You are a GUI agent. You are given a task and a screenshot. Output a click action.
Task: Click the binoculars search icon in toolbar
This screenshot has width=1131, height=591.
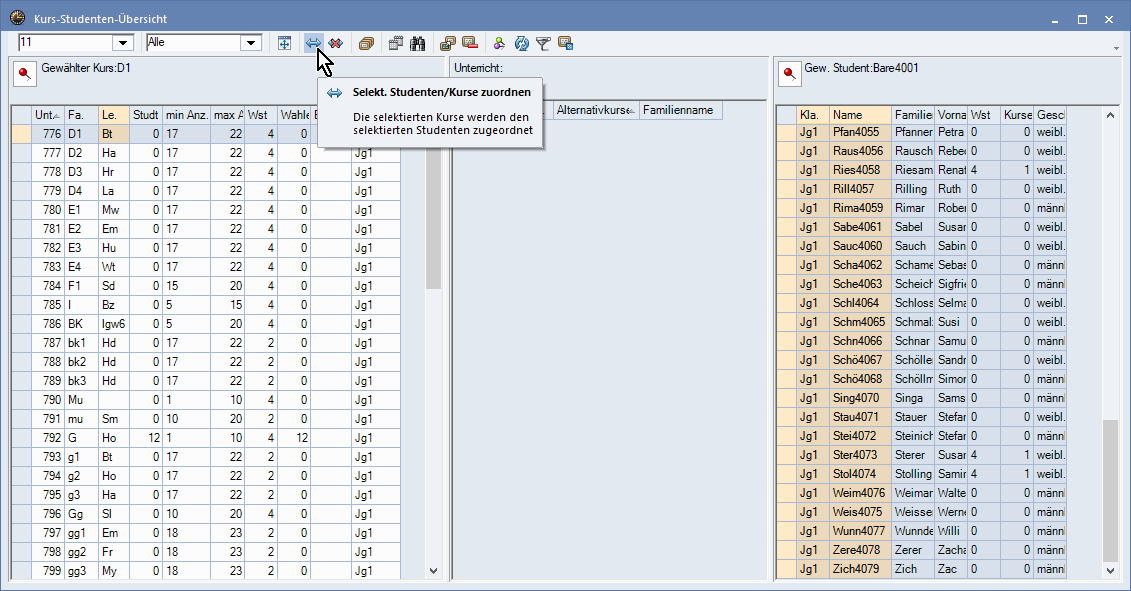[418, 43]
